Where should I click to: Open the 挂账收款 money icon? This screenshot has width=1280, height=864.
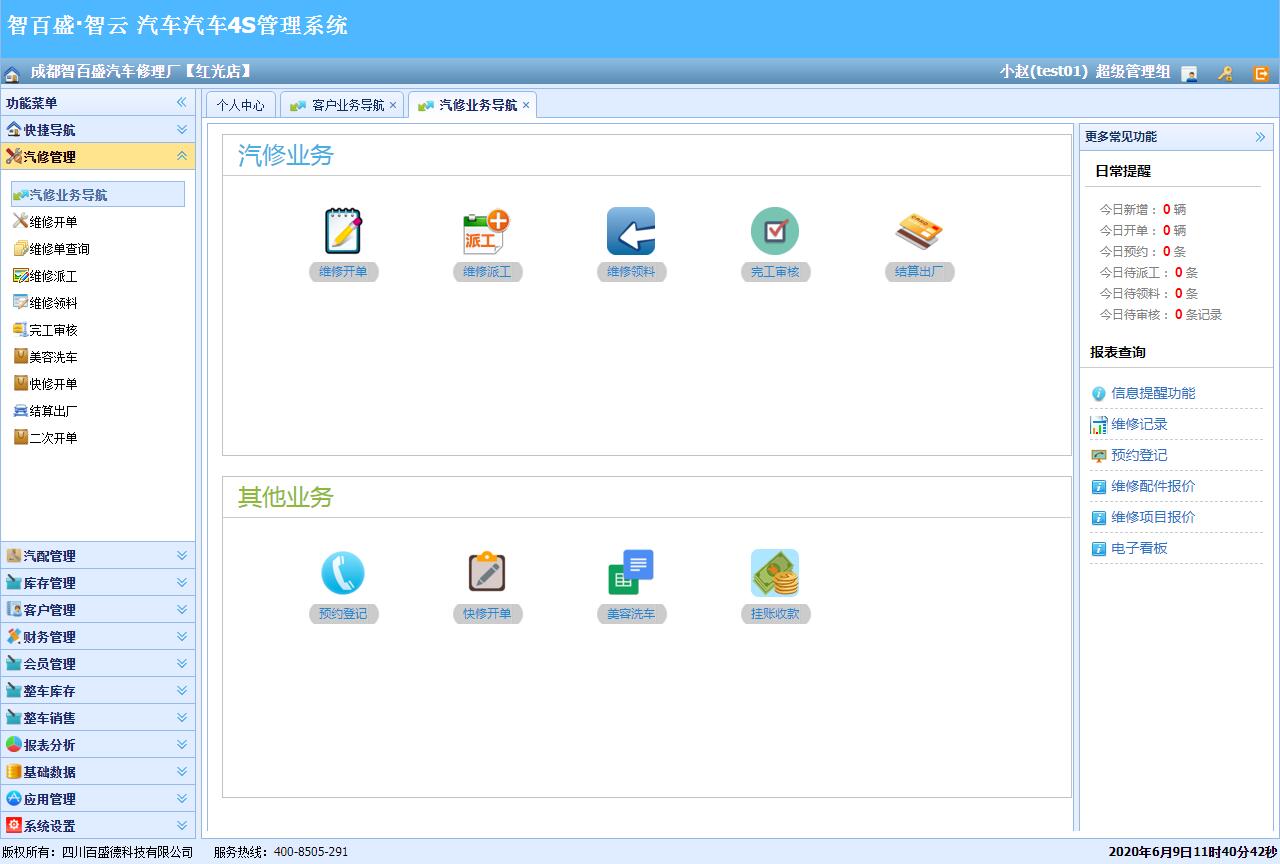click(x=775, y=573)
